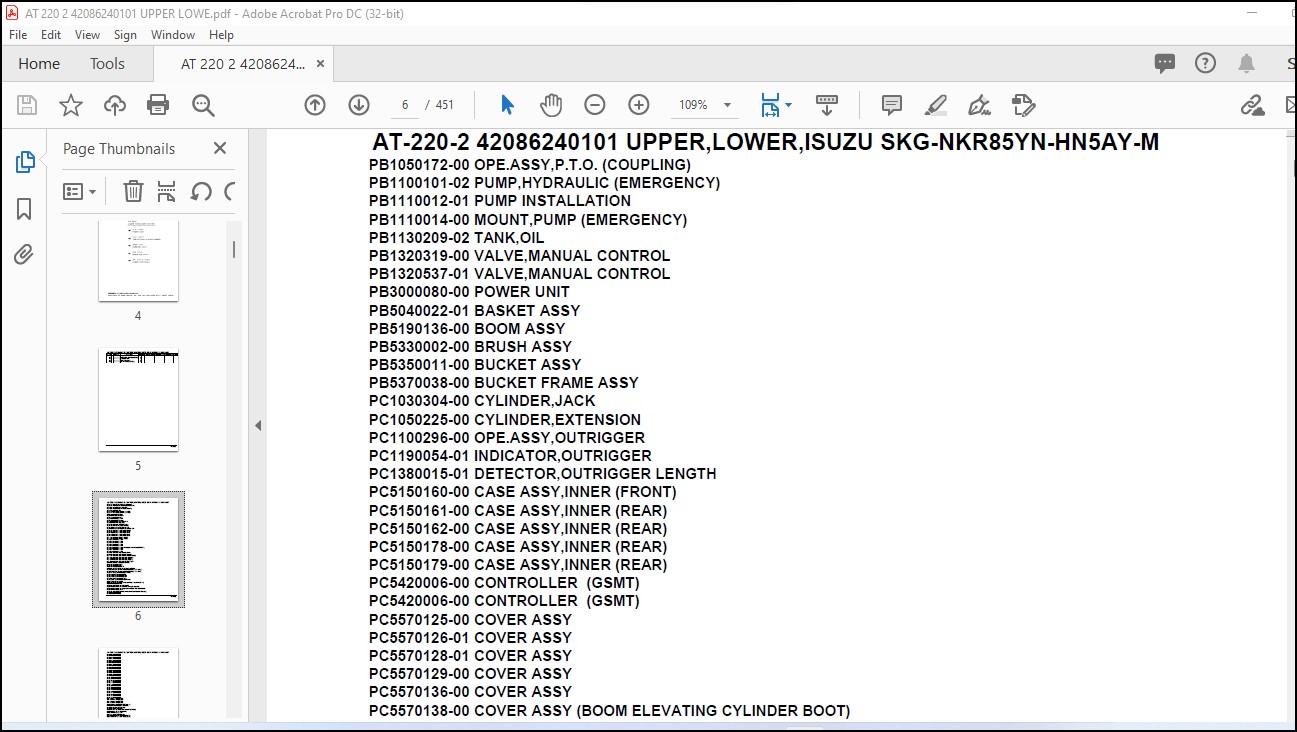Open the Edit PDF stamp tool
The width and height of the screenshot is (1297, 732).
[1023, 105]
